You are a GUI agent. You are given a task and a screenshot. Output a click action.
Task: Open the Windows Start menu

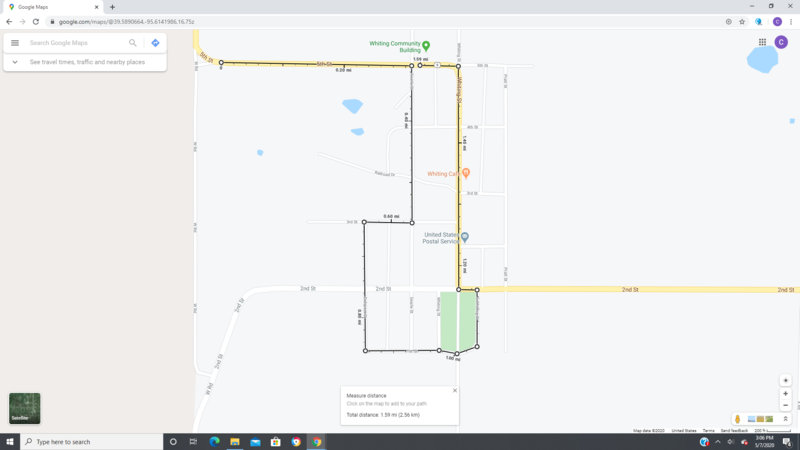(10, 442)
